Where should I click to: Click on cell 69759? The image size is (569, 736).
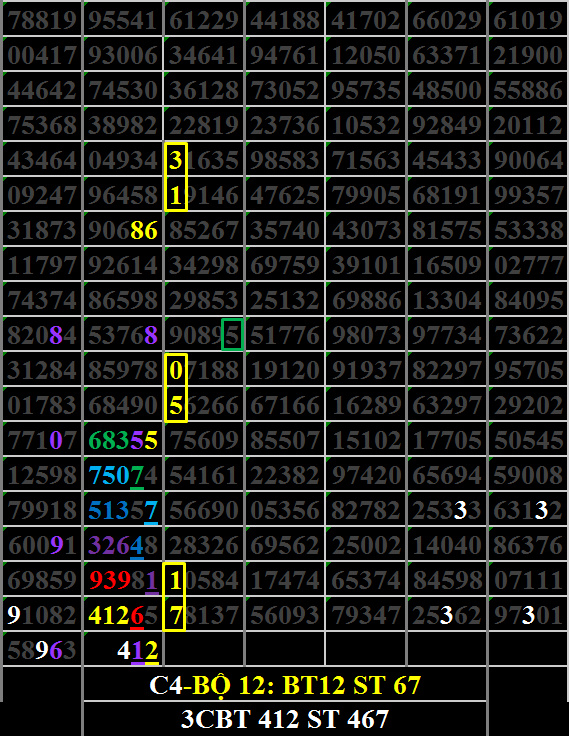click(x=285, y=264)
